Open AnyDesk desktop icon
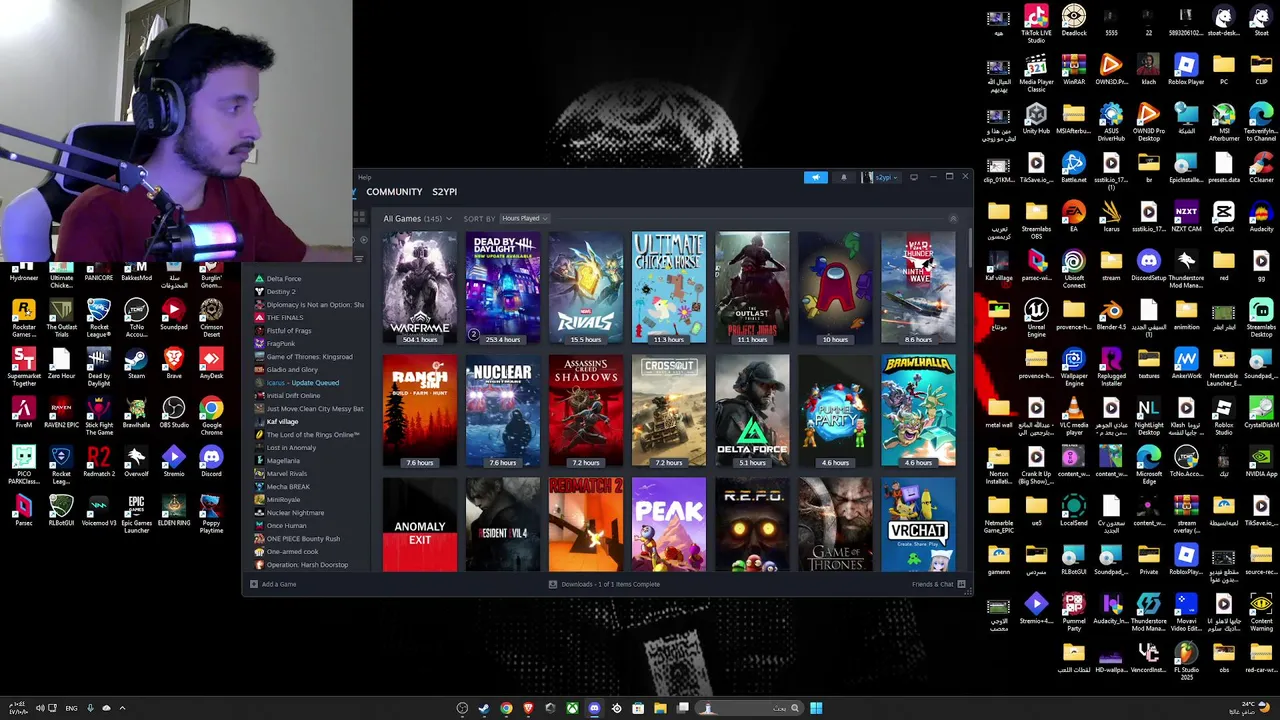 211,363
